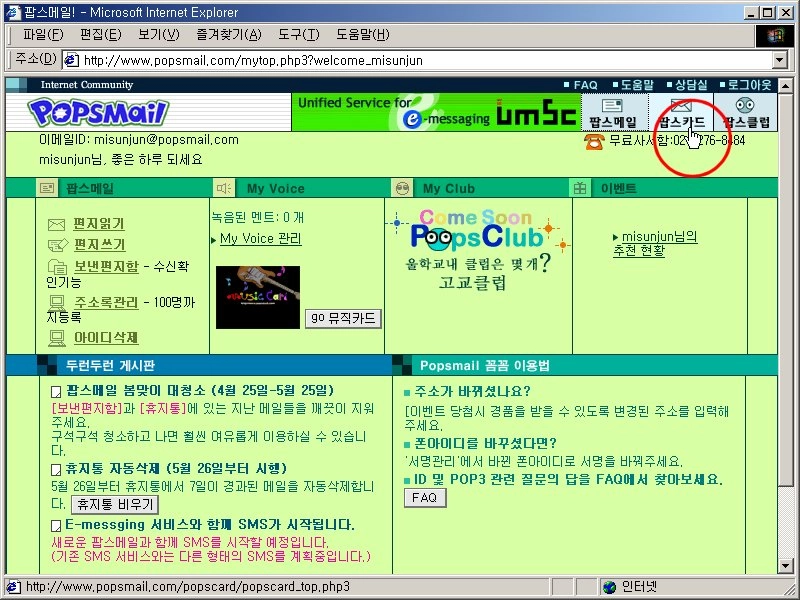Screen dimensions: 800x600
Task: Click the 주소가 바뀌셨나요? heading
Action: (x=472, y=391)
